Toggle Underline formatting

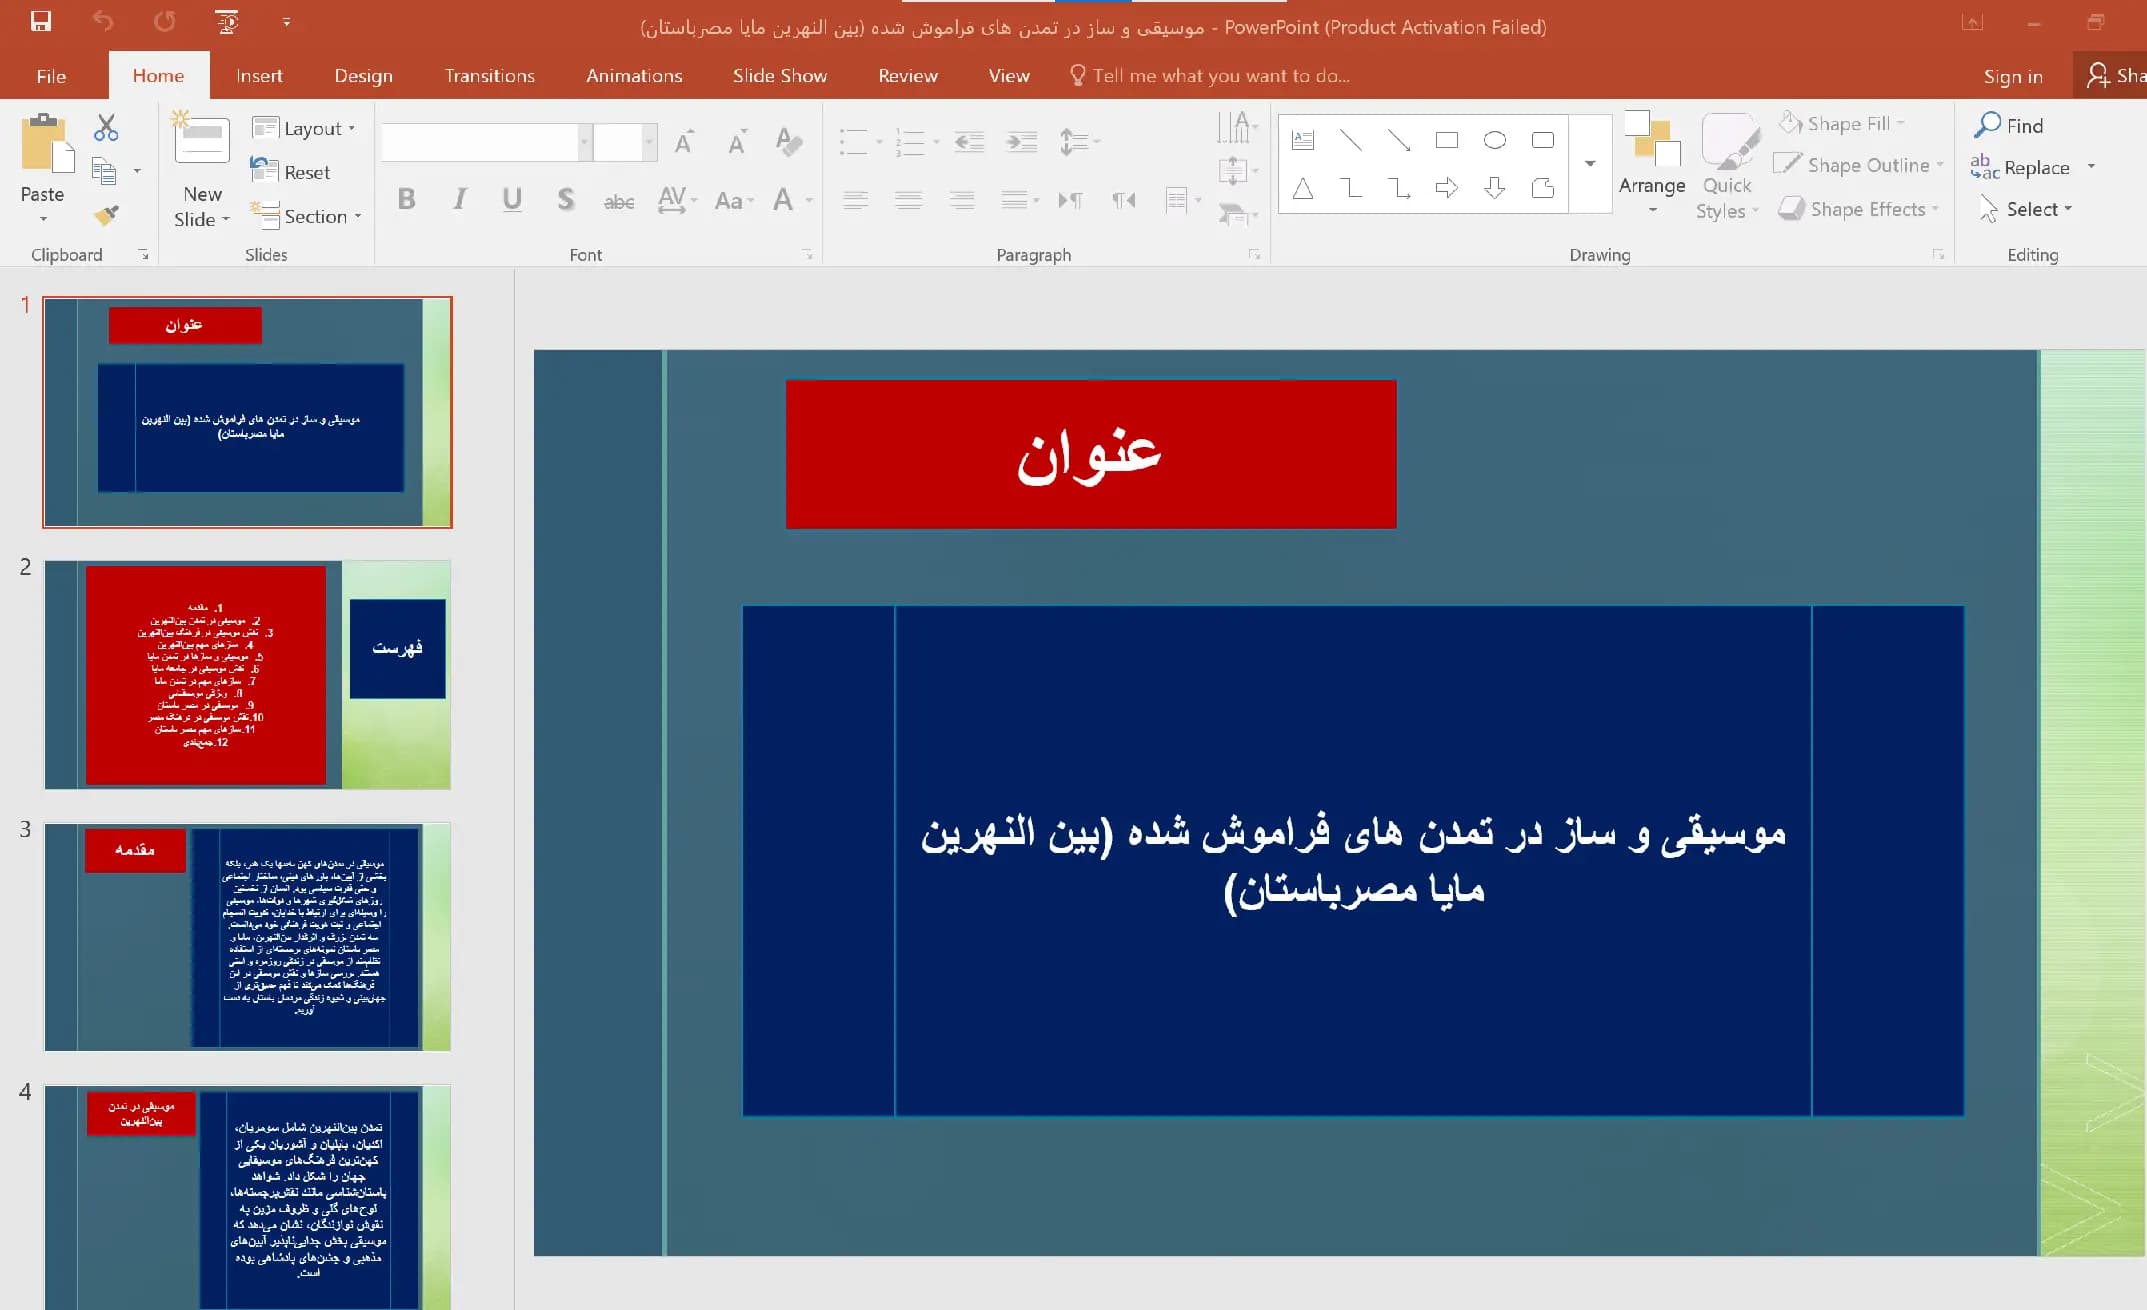tap(512, 200)
